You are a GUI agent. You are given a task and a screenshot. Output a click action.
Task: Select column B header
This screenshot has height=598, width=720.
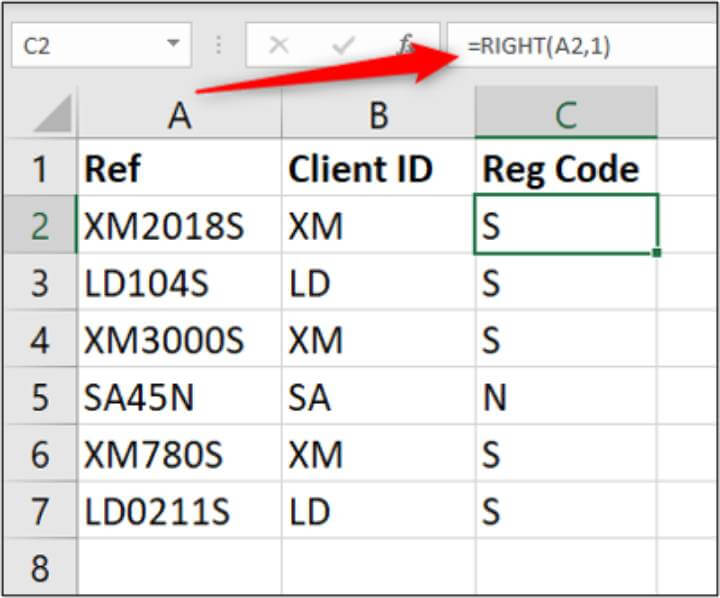pyautogui.click(x=378, y=116)
